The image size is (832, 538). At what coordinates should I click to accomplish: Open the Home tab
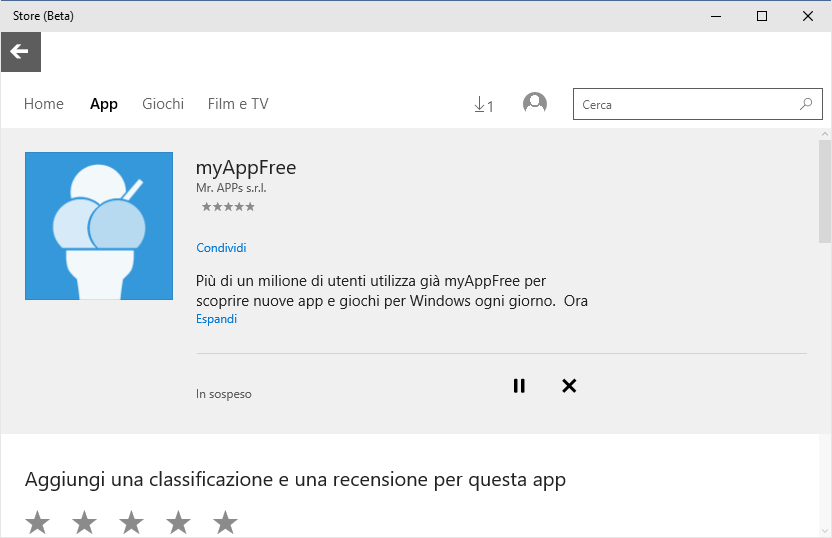[44, 104]
